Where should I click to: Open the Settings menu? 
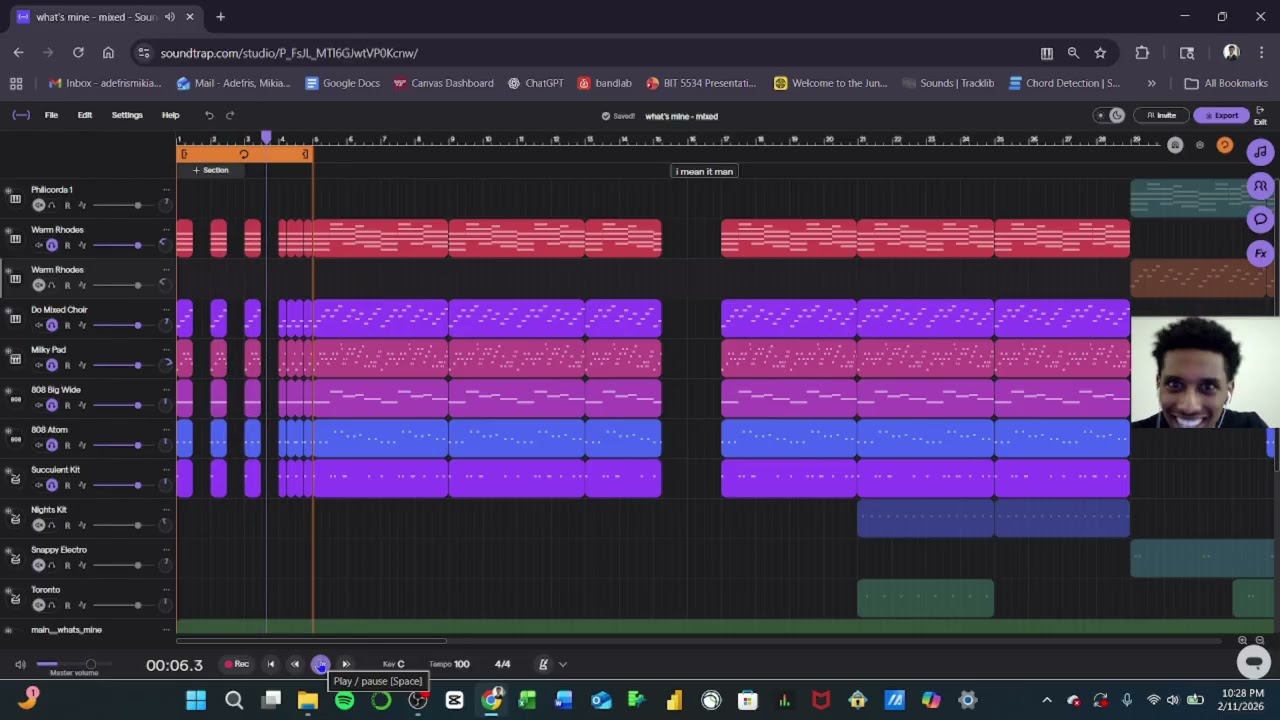coord(127,115)
